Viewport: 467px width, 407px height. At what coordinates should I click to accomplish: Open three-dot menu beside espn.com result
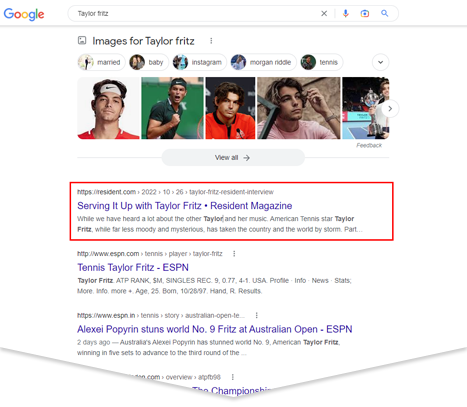pyautogui.click(x=234, y=254)
